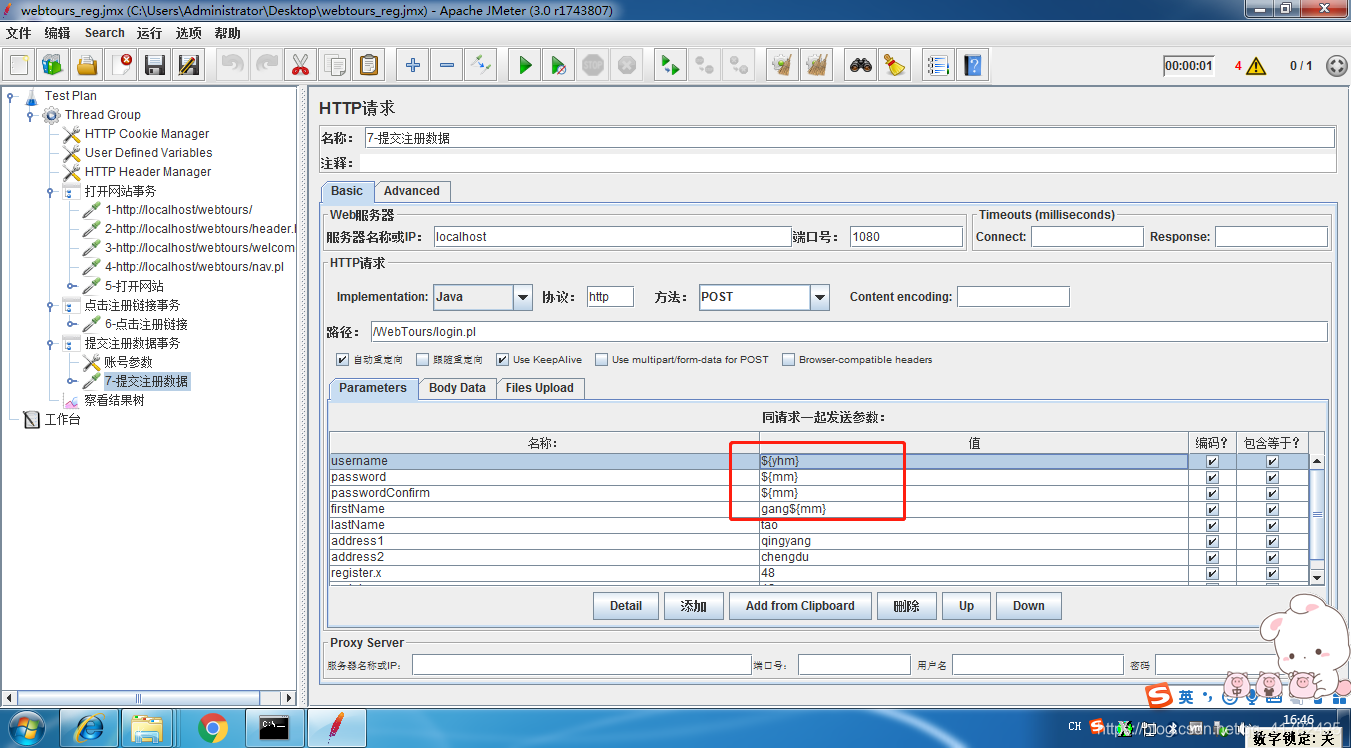Click the Clear All double broom icon
Screen dimensions: 1351x748
(x=817, y=66)
